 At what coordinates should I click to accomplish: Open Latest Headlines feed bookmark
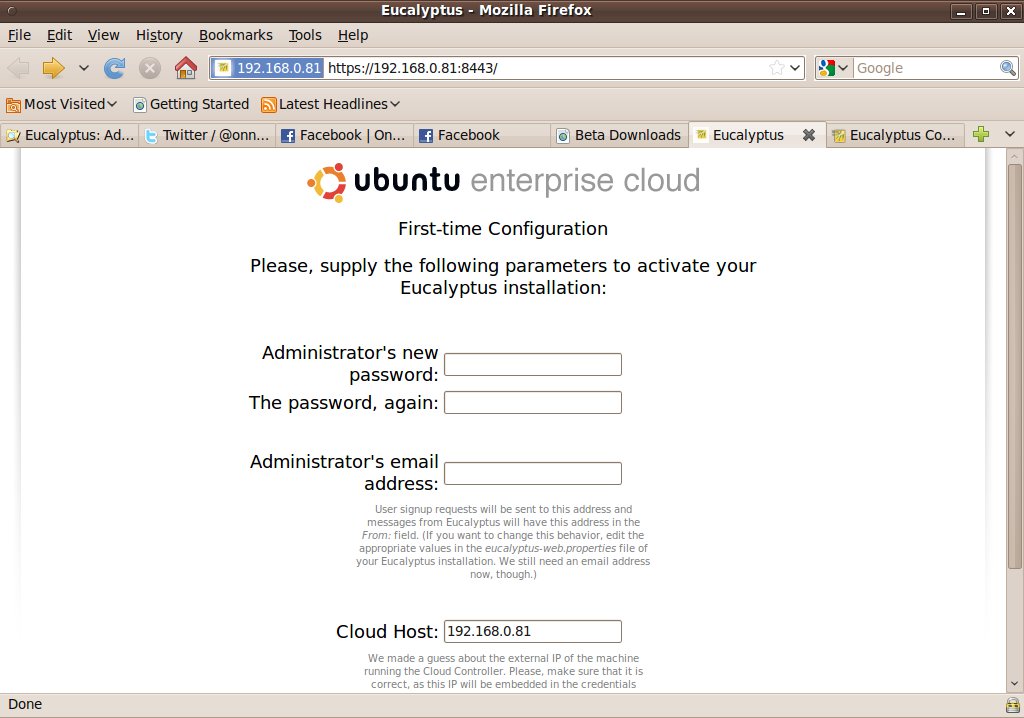(x=330, y=105)
